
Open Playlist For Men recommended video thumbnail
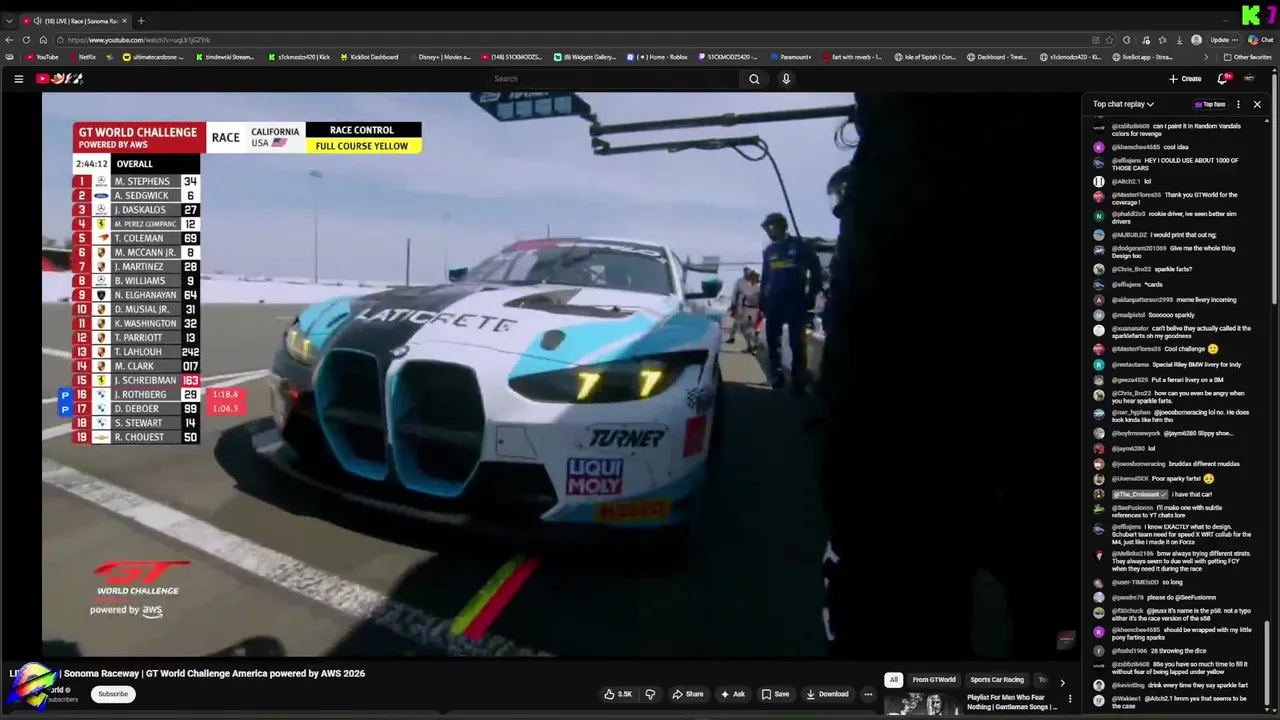pos(921,705)
